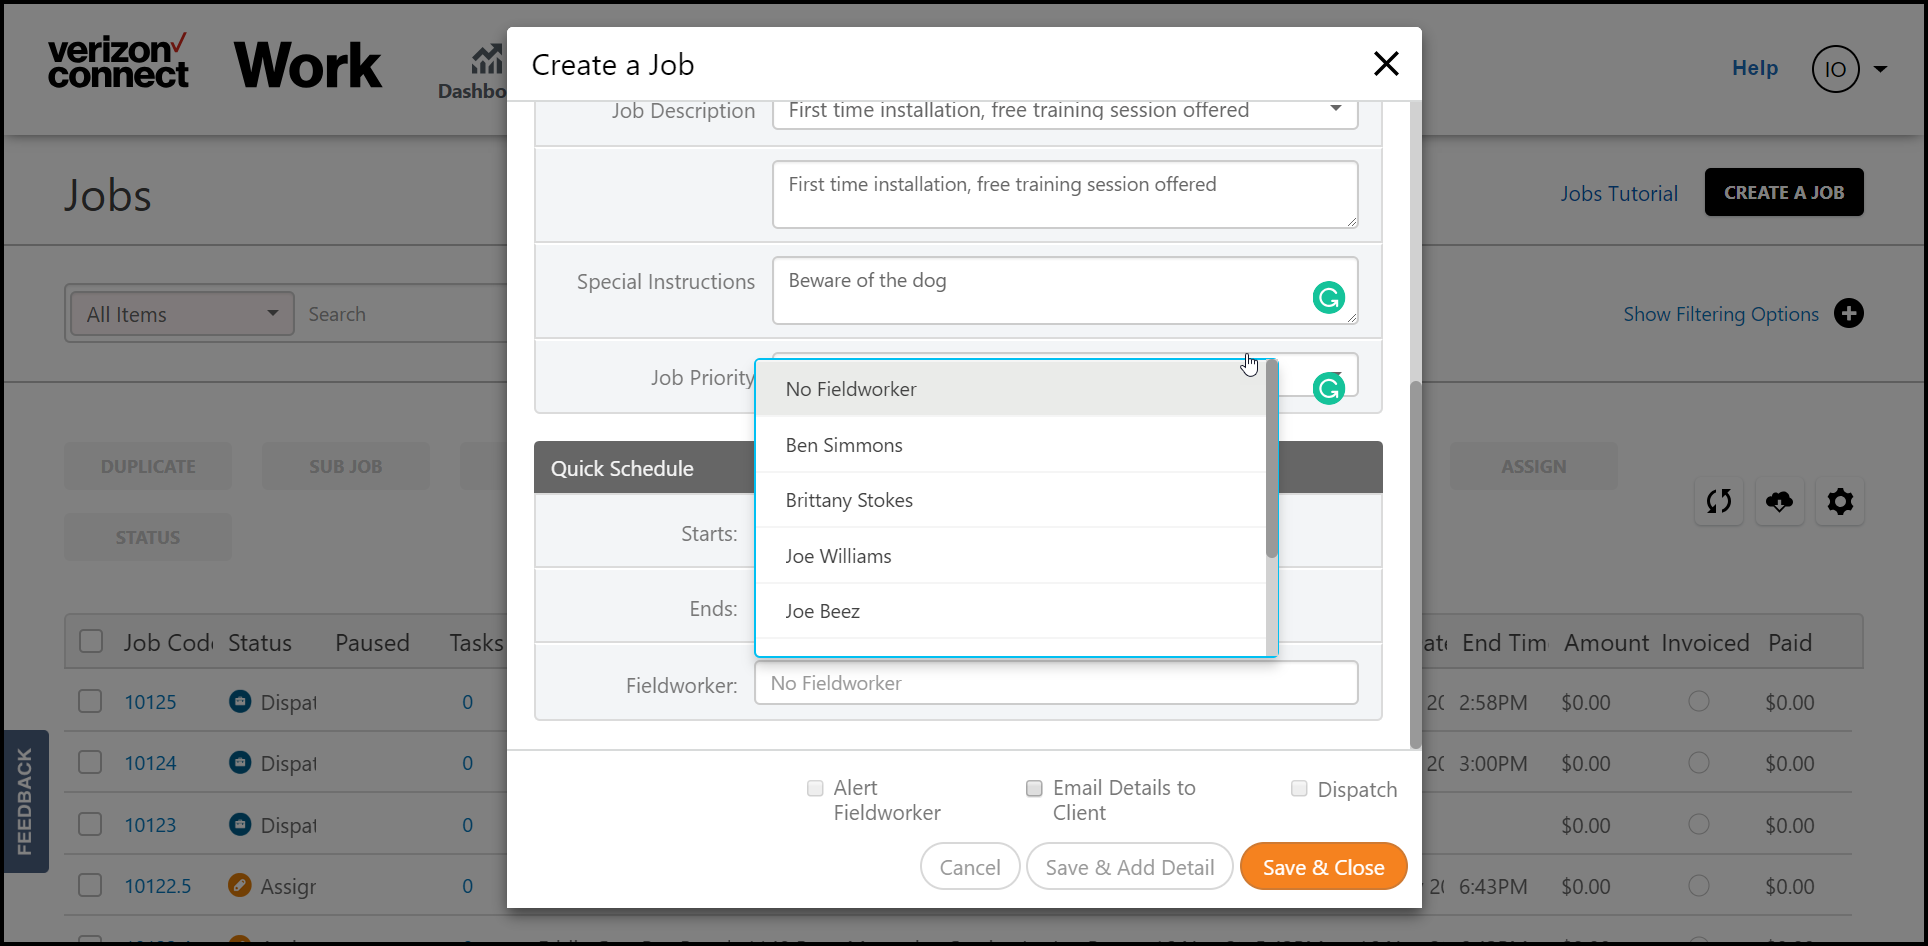Image resolution: width=1928 pixels, height=946 pixels.
Task: Sort by the Invoiced column header
Action: pyautogui.click(x=1705, y=642)
